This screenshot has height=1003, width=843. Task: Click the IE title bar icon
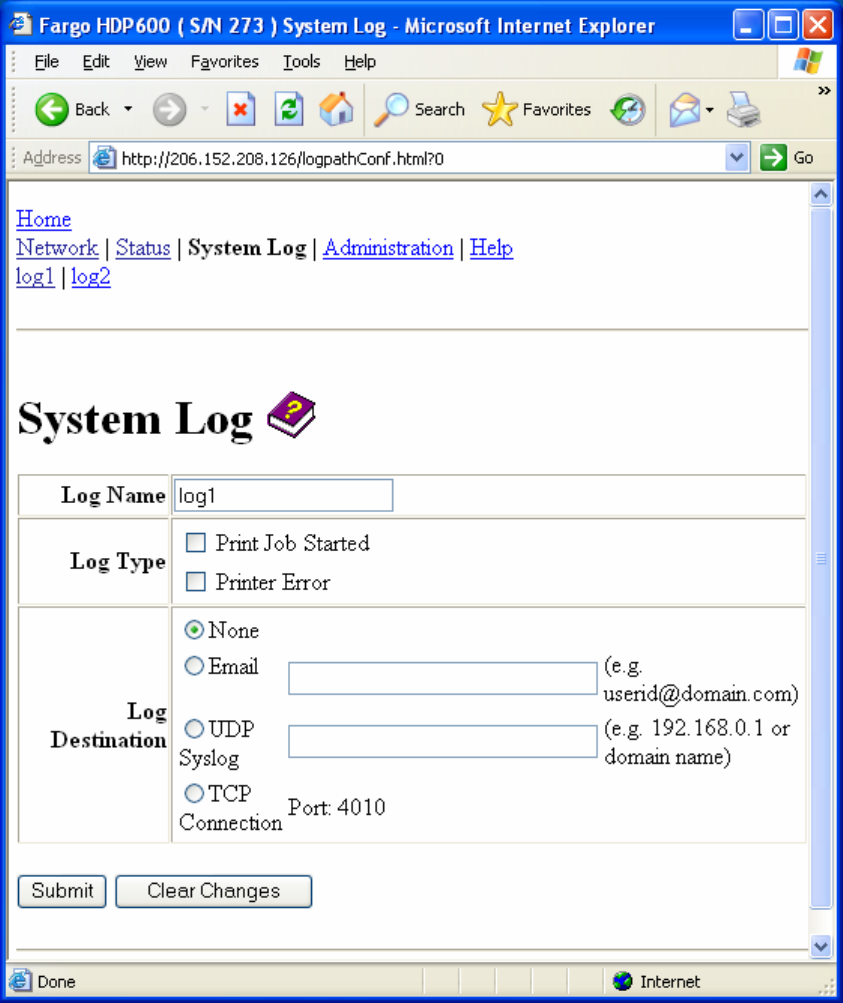pos(19,25)
